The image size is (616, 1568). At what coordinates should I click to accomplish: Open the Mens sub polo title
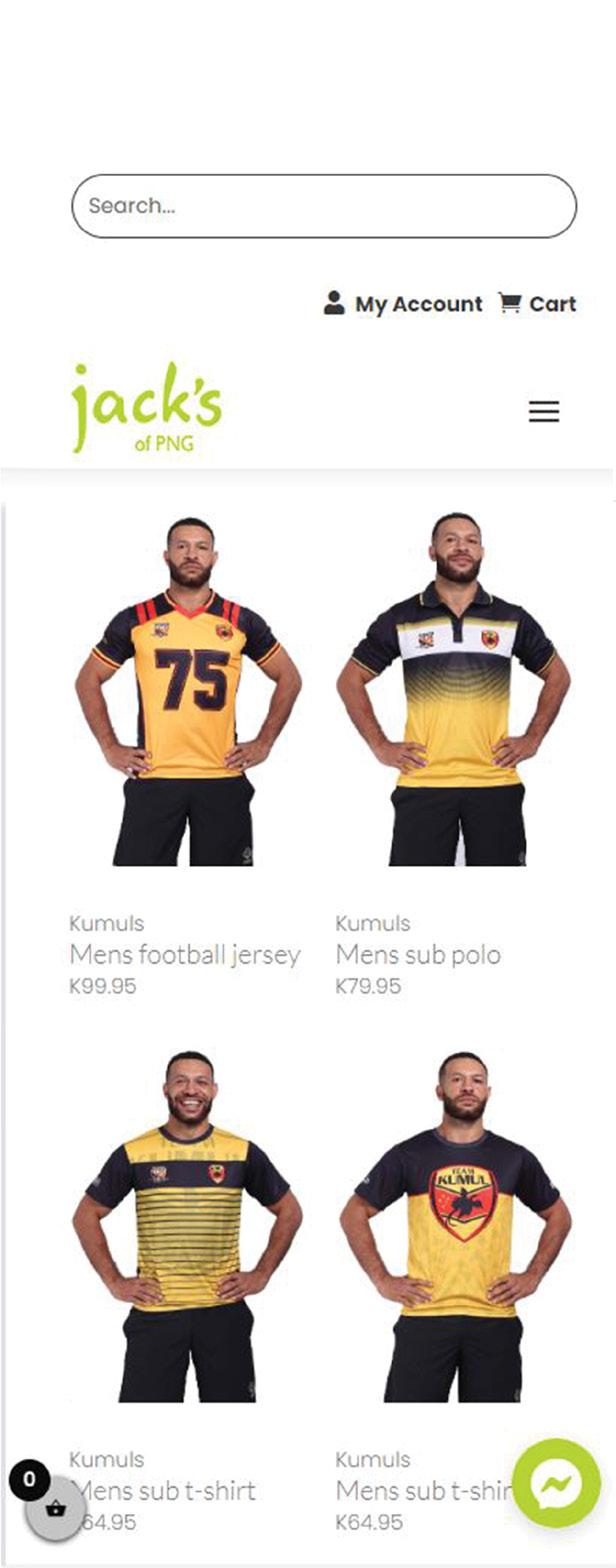tap(418, 955)
